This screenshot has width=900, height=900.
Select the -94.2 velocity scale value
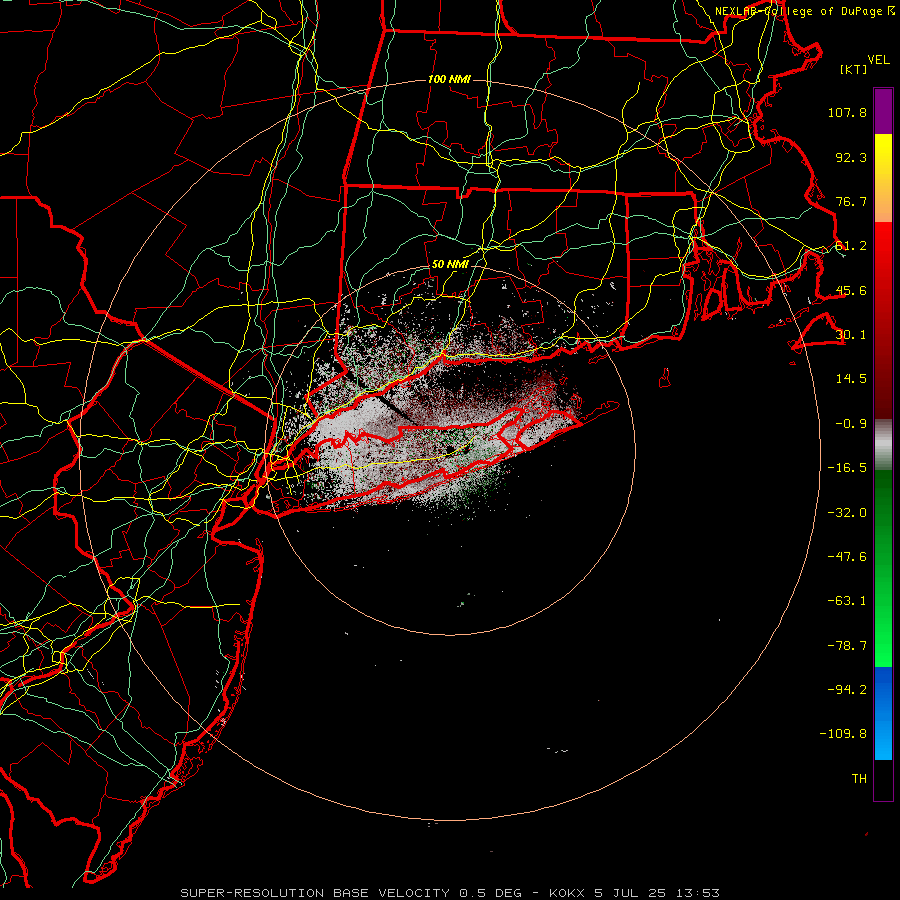click(x=847, y=690)
